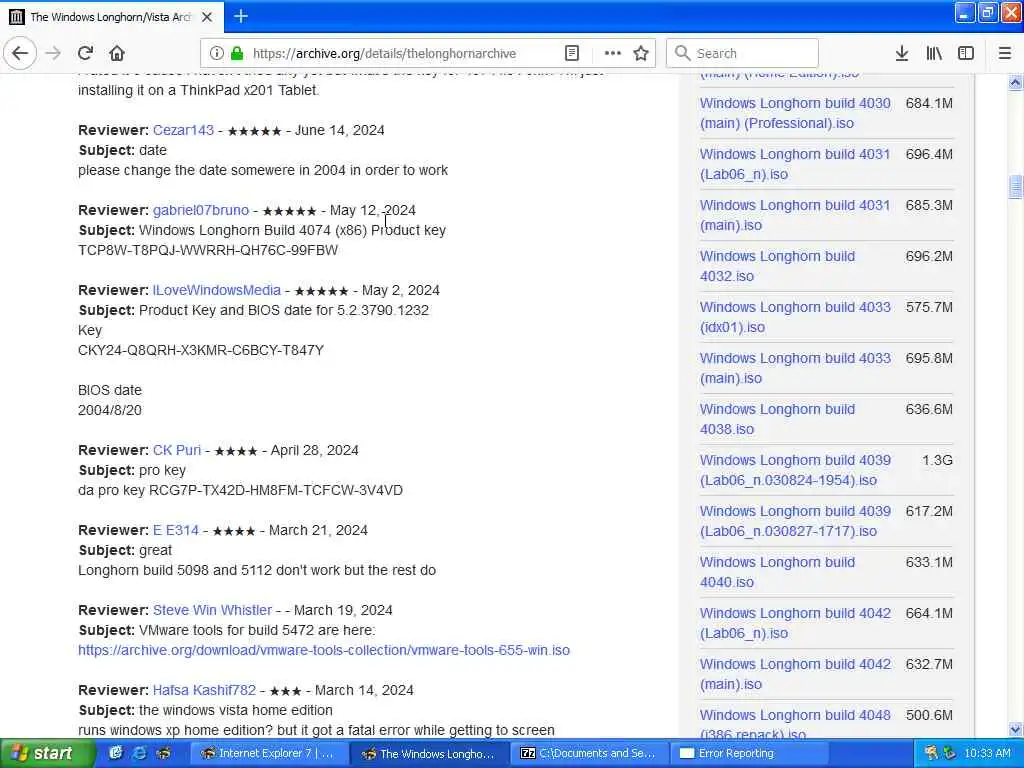1024x768 pixels.
Task: Open reviewer gabriel07bruno profile link
Action: click(200, 210)
